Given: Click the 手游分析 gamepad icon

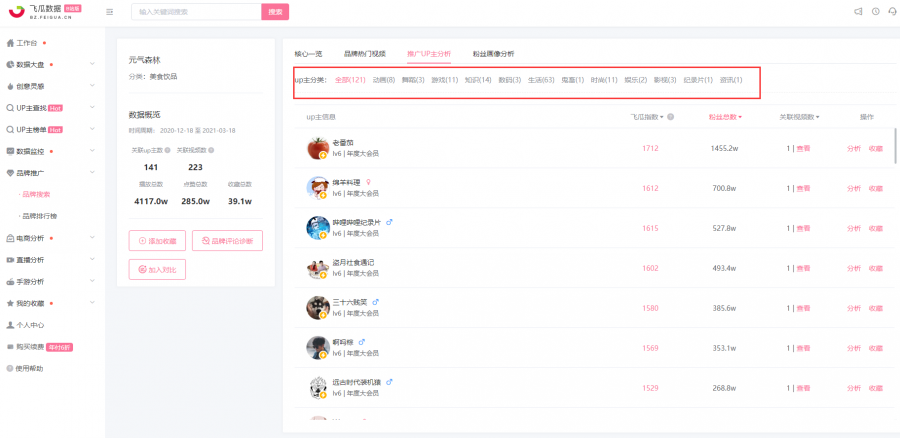Looking at the screenshot, I should tap(10, 281).
